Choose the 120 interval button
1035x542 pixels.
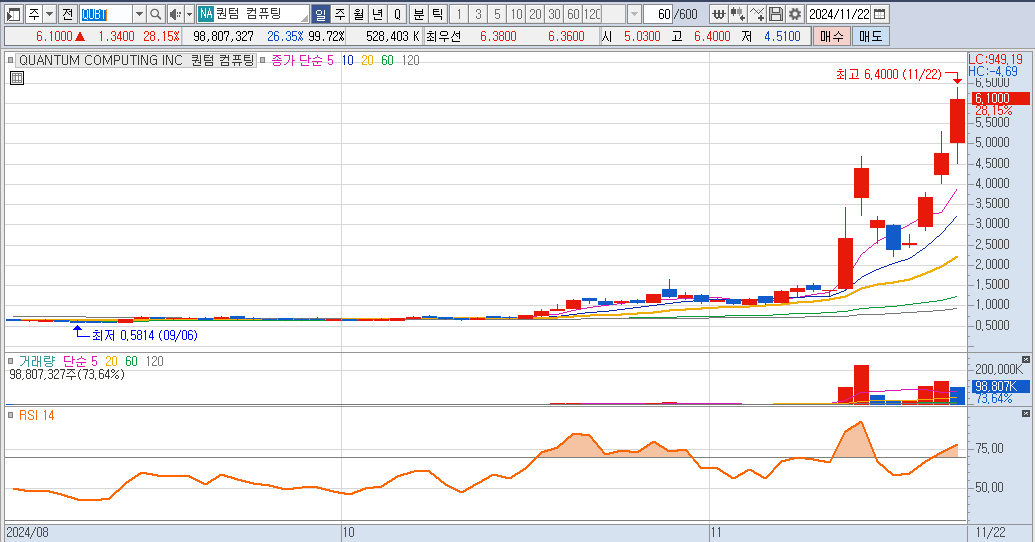(593, 14)
